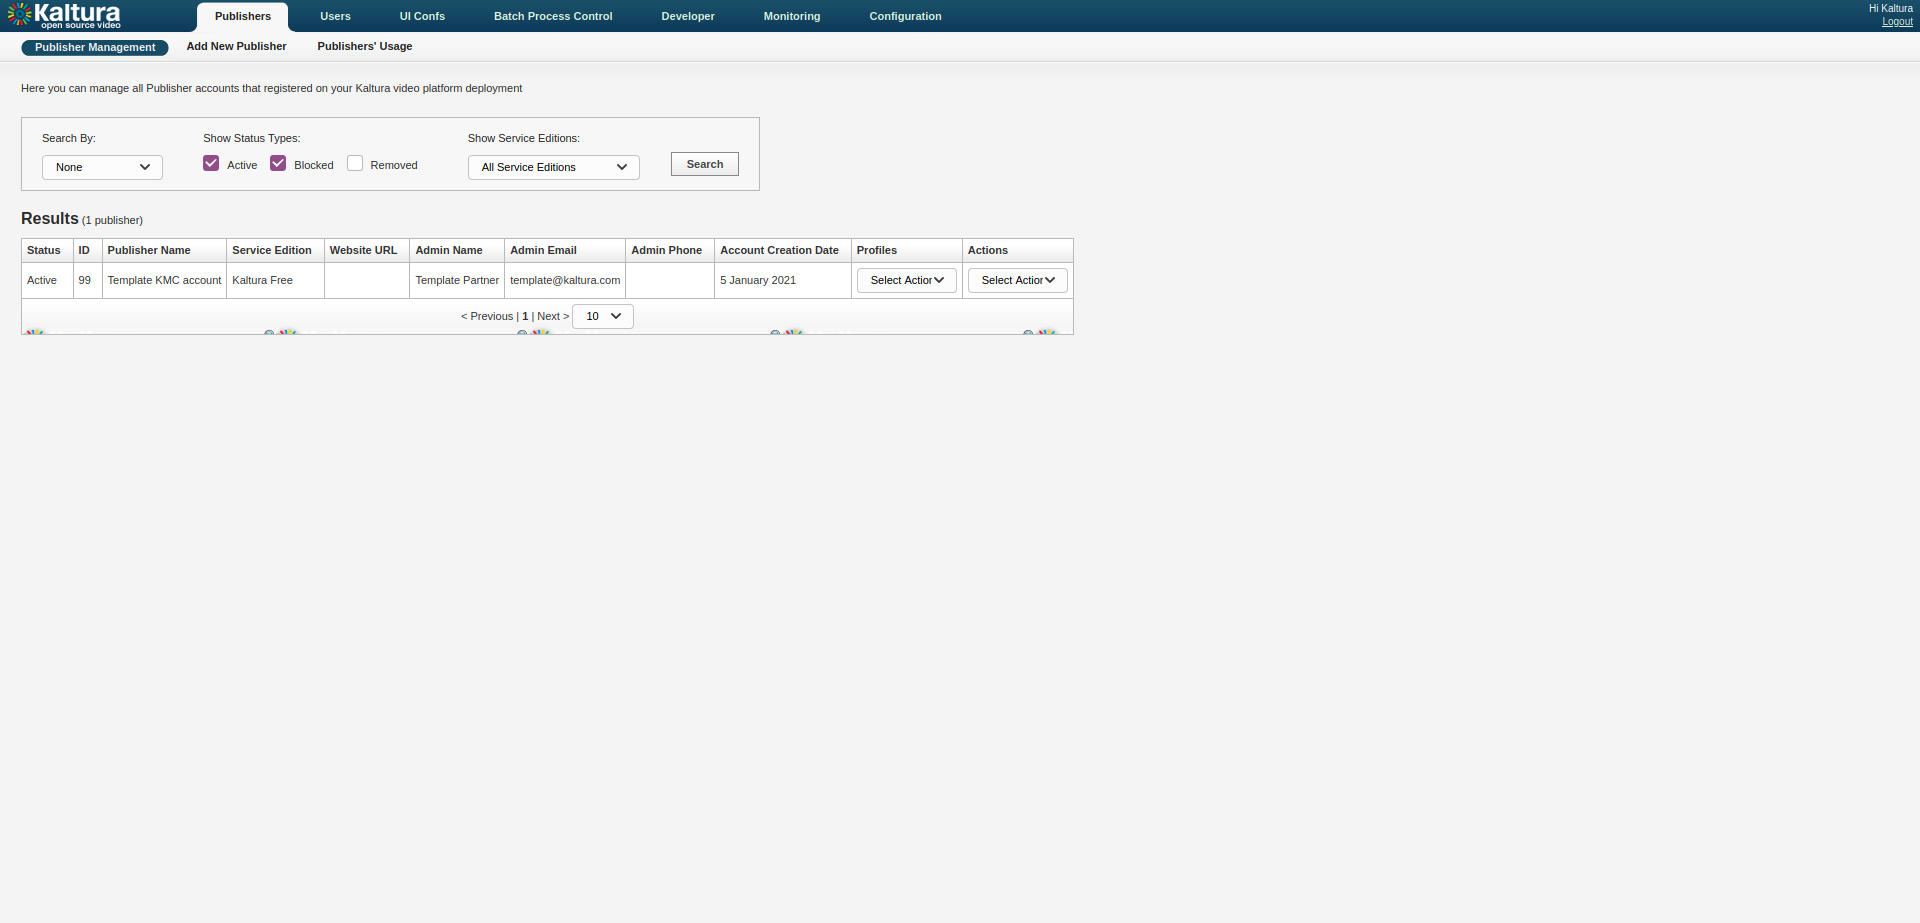Click the Admin Phone column header
Screen dimensions: 1920x923
[x=670, y=250]
